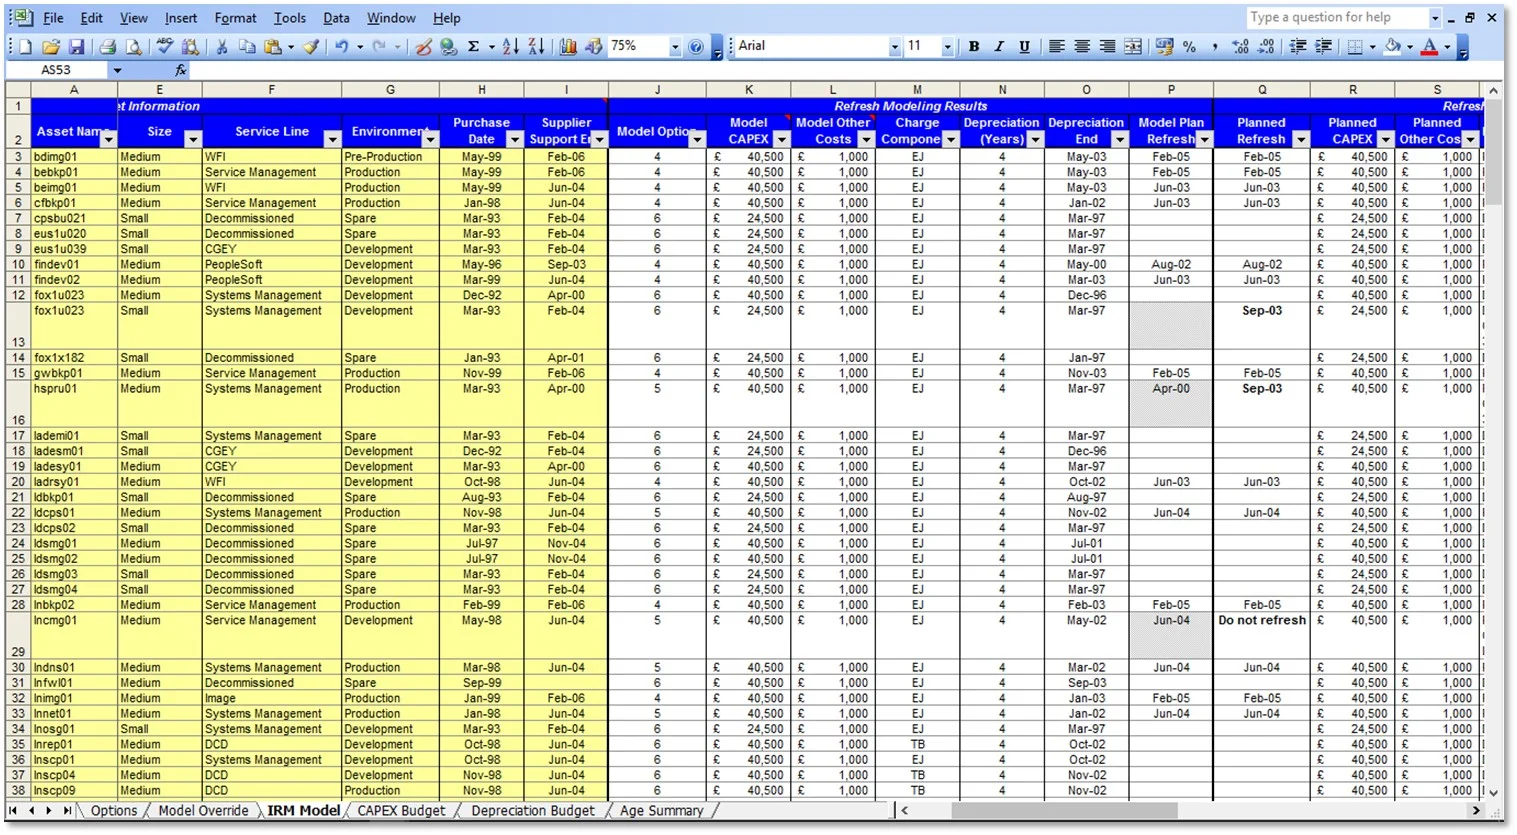The image size is (1517, 835).
Task: Cut the selection with the scissors icon
Action: click(x=222, y=46)
